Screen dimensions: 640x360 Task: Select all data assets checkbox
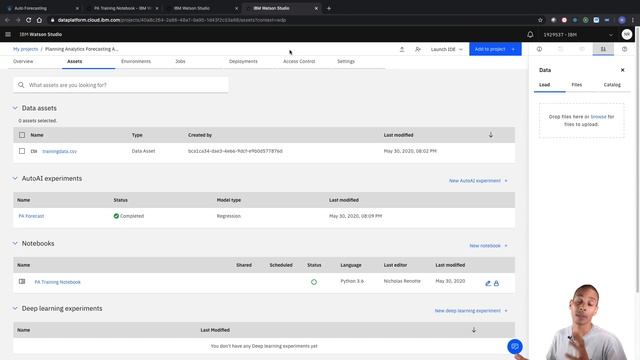coord(22,135)
